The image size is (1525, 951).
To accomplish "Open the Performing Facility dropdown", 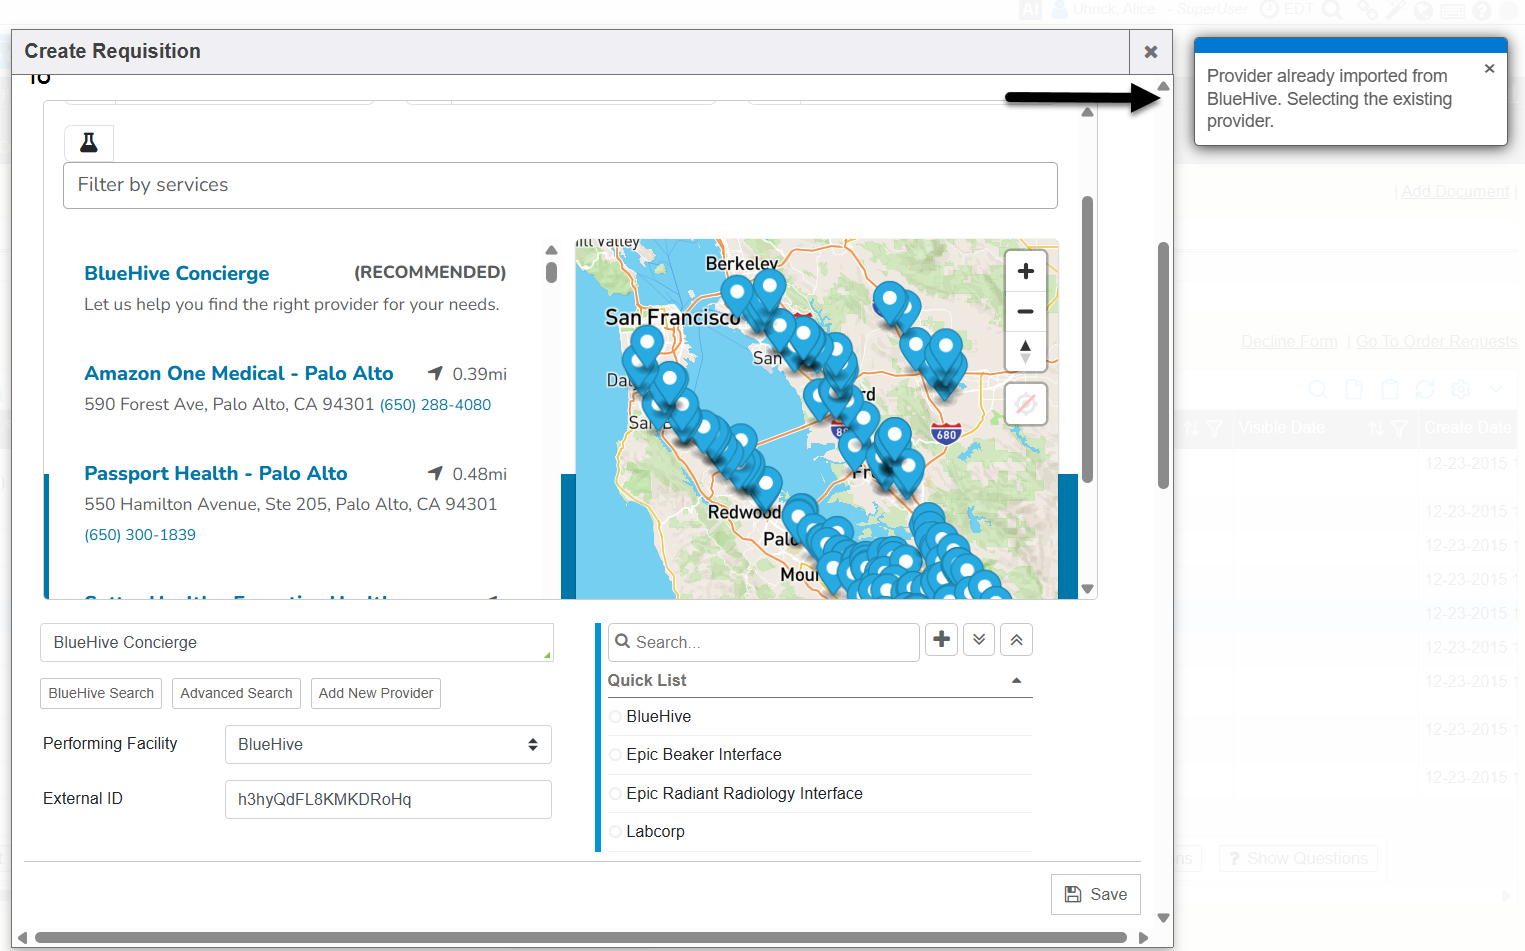I will coord(388,745).
